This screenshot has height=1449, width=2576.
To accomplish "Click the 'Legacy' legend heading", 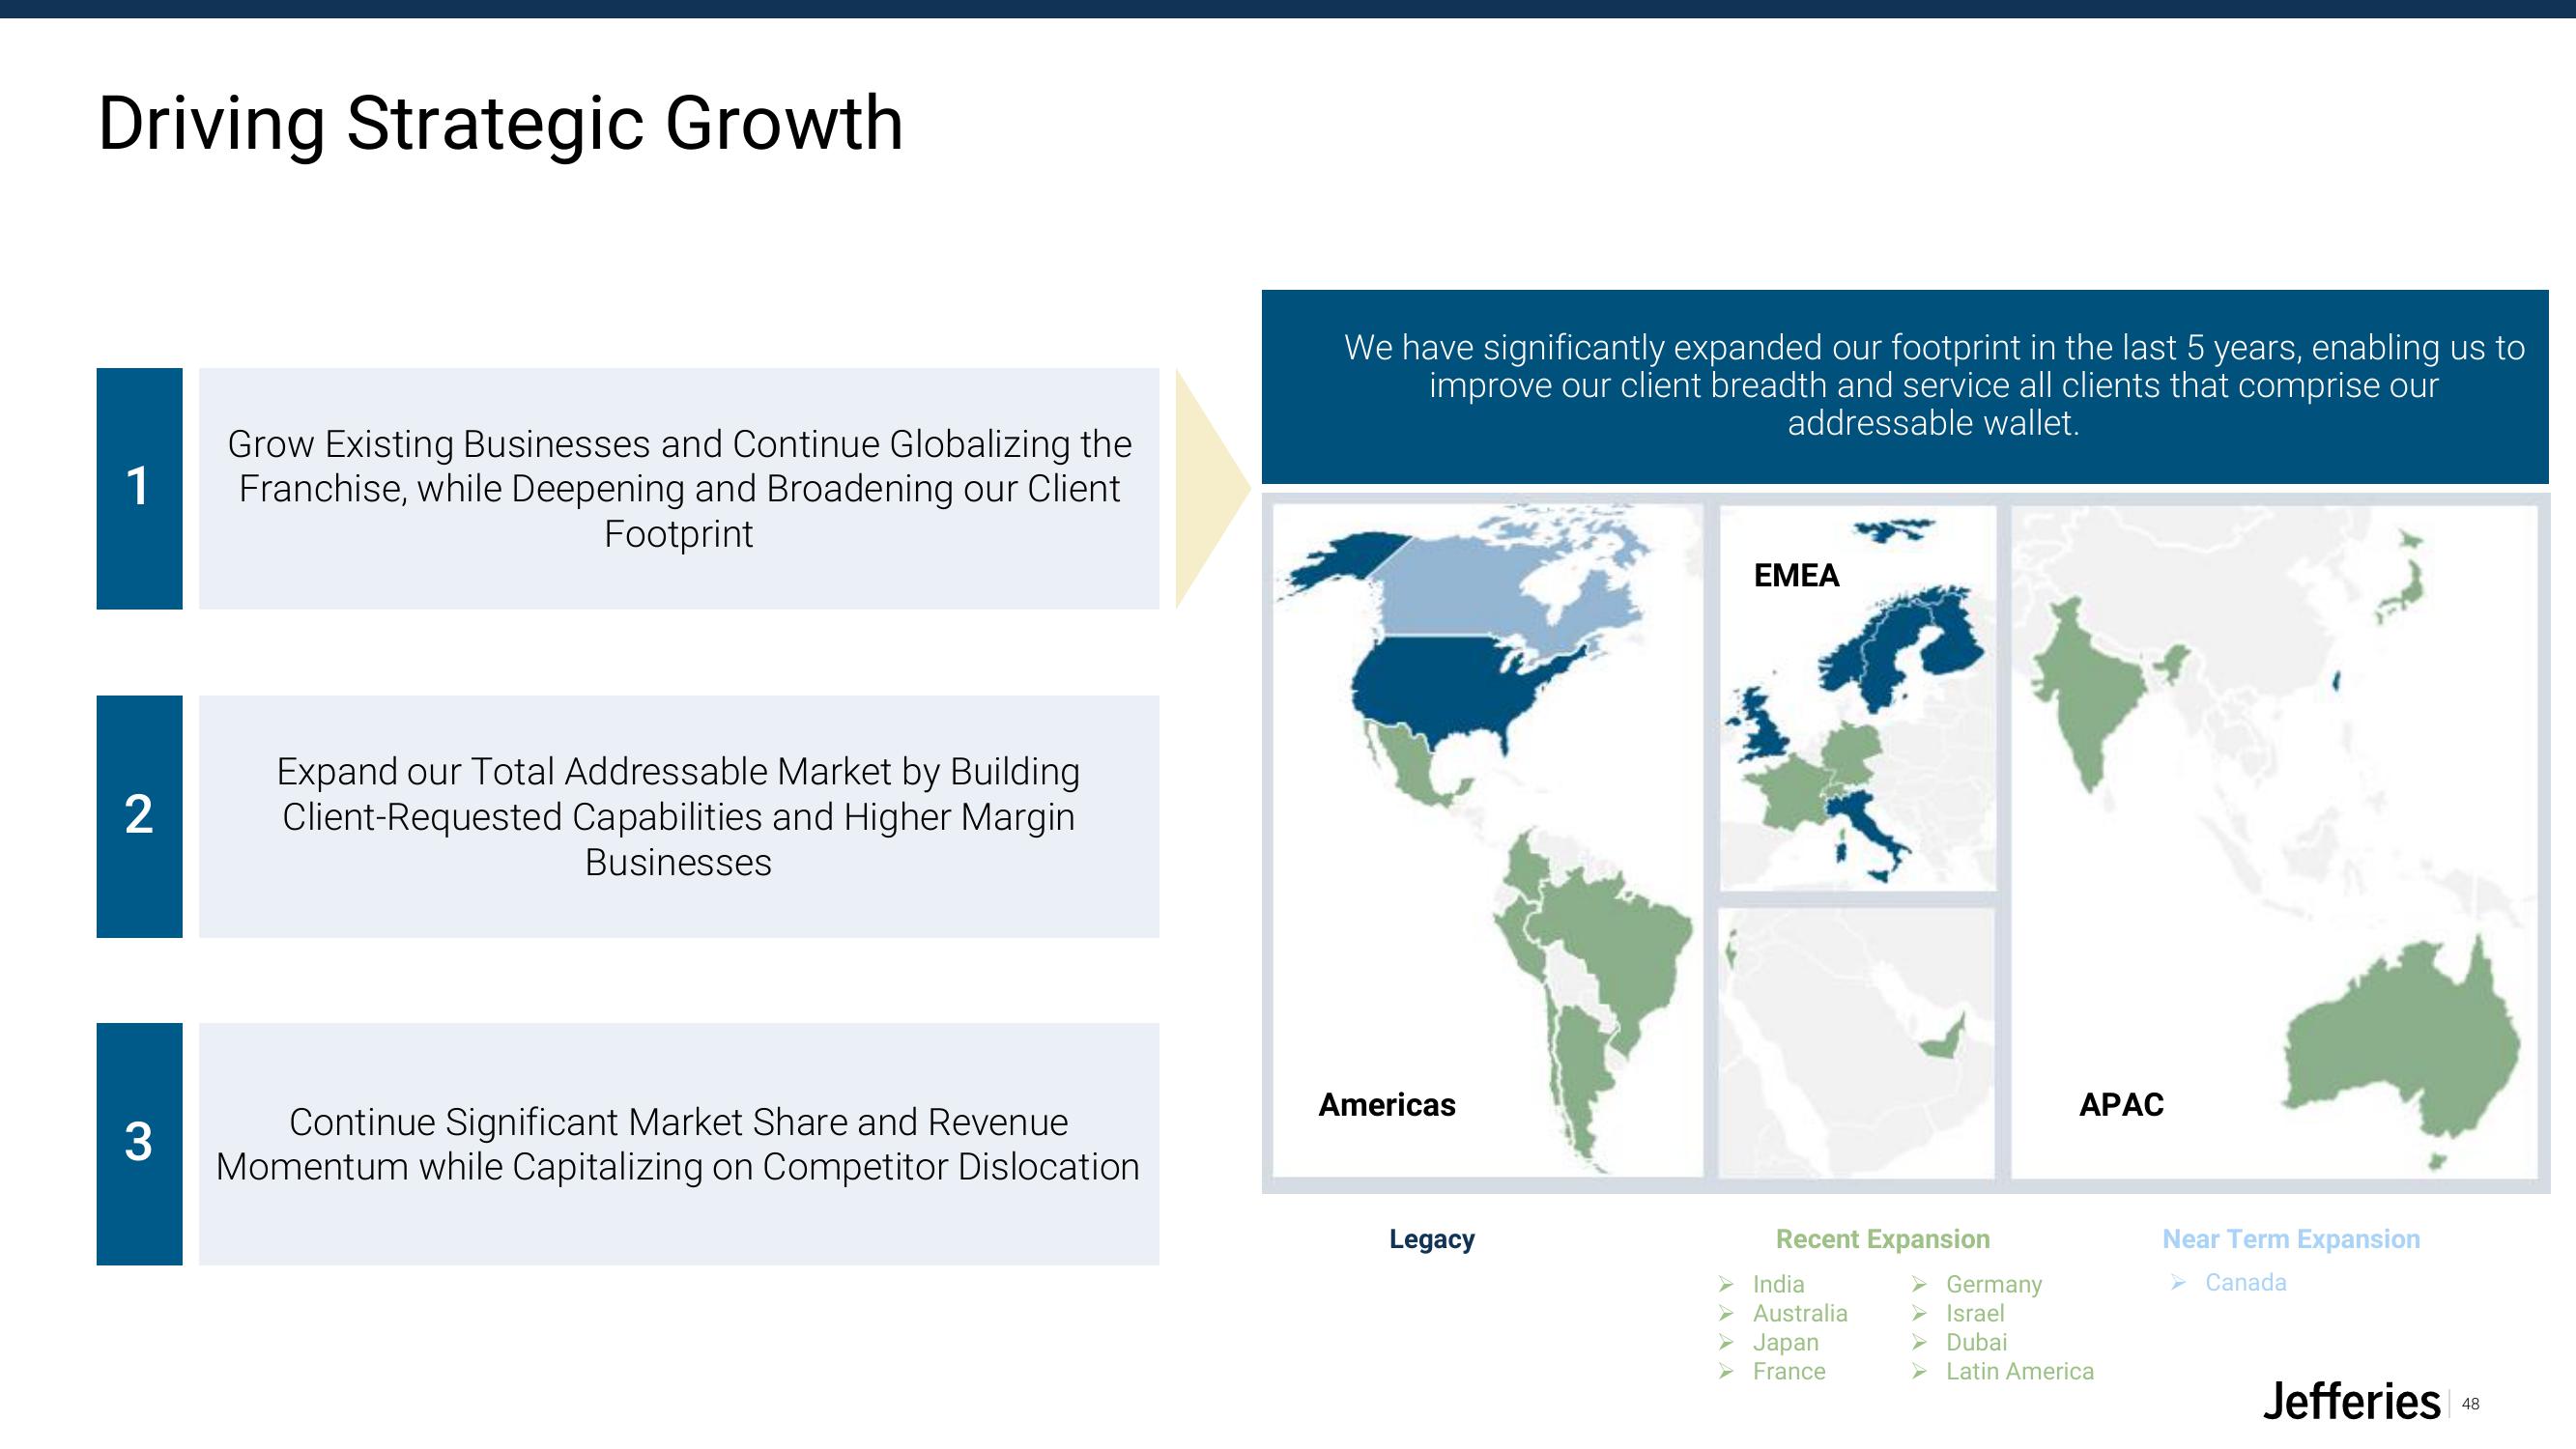I will coord(1431,1239).
